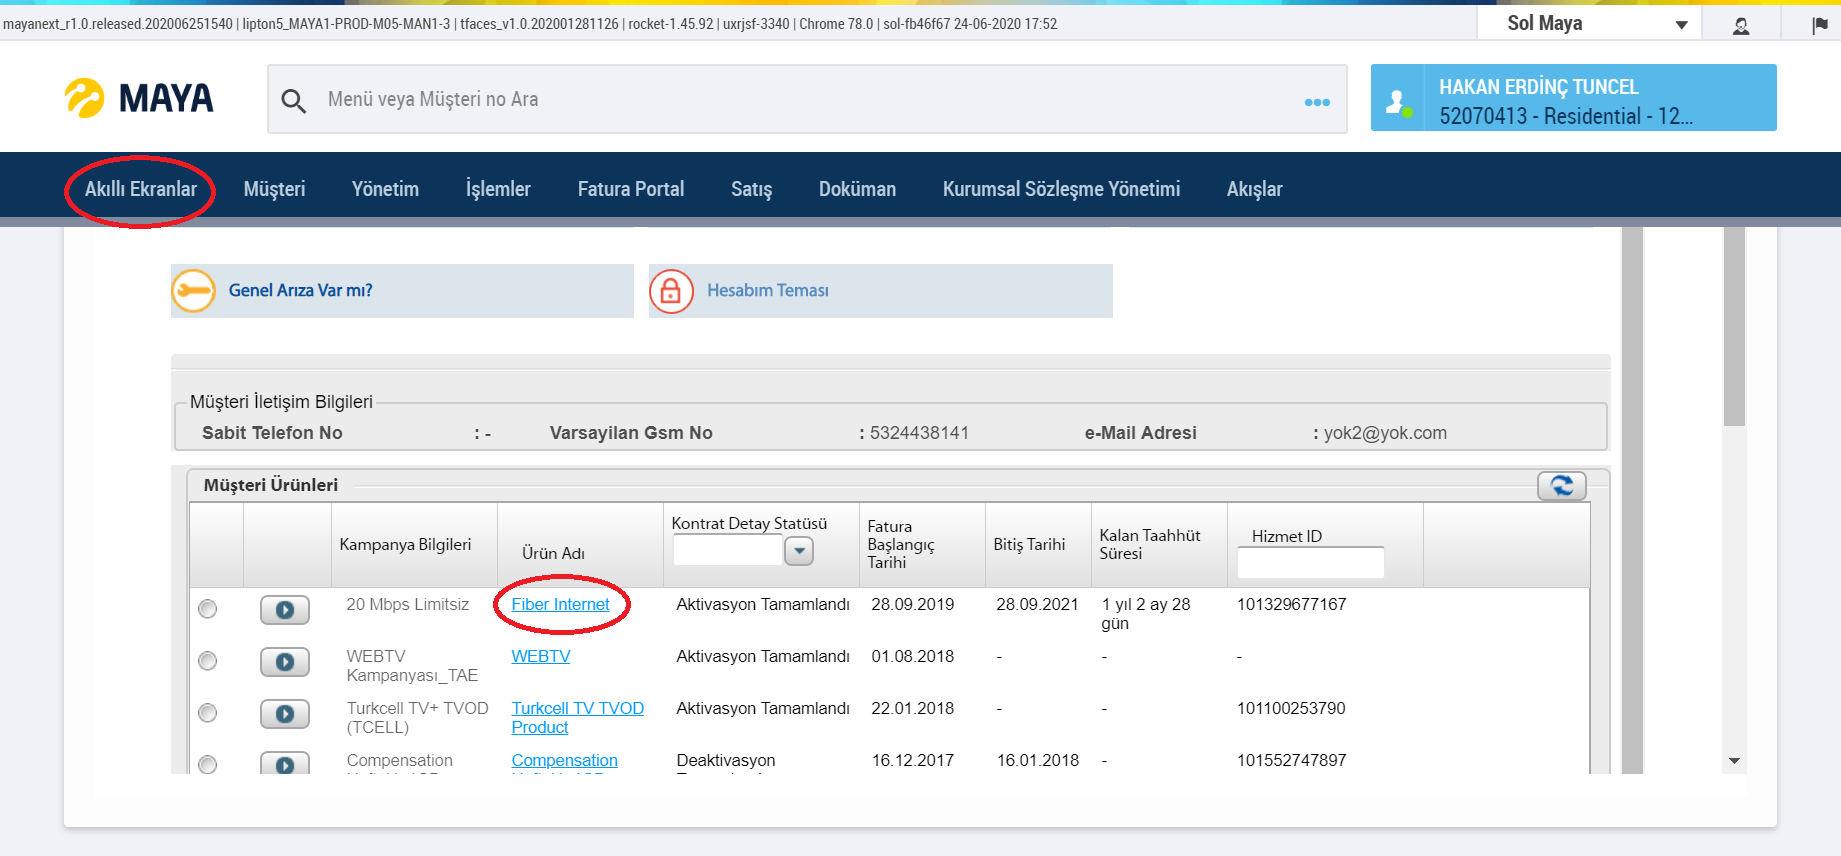The image size is (1841, 856).
Task: Open the Doküman menu
Action: coord(857,189)
